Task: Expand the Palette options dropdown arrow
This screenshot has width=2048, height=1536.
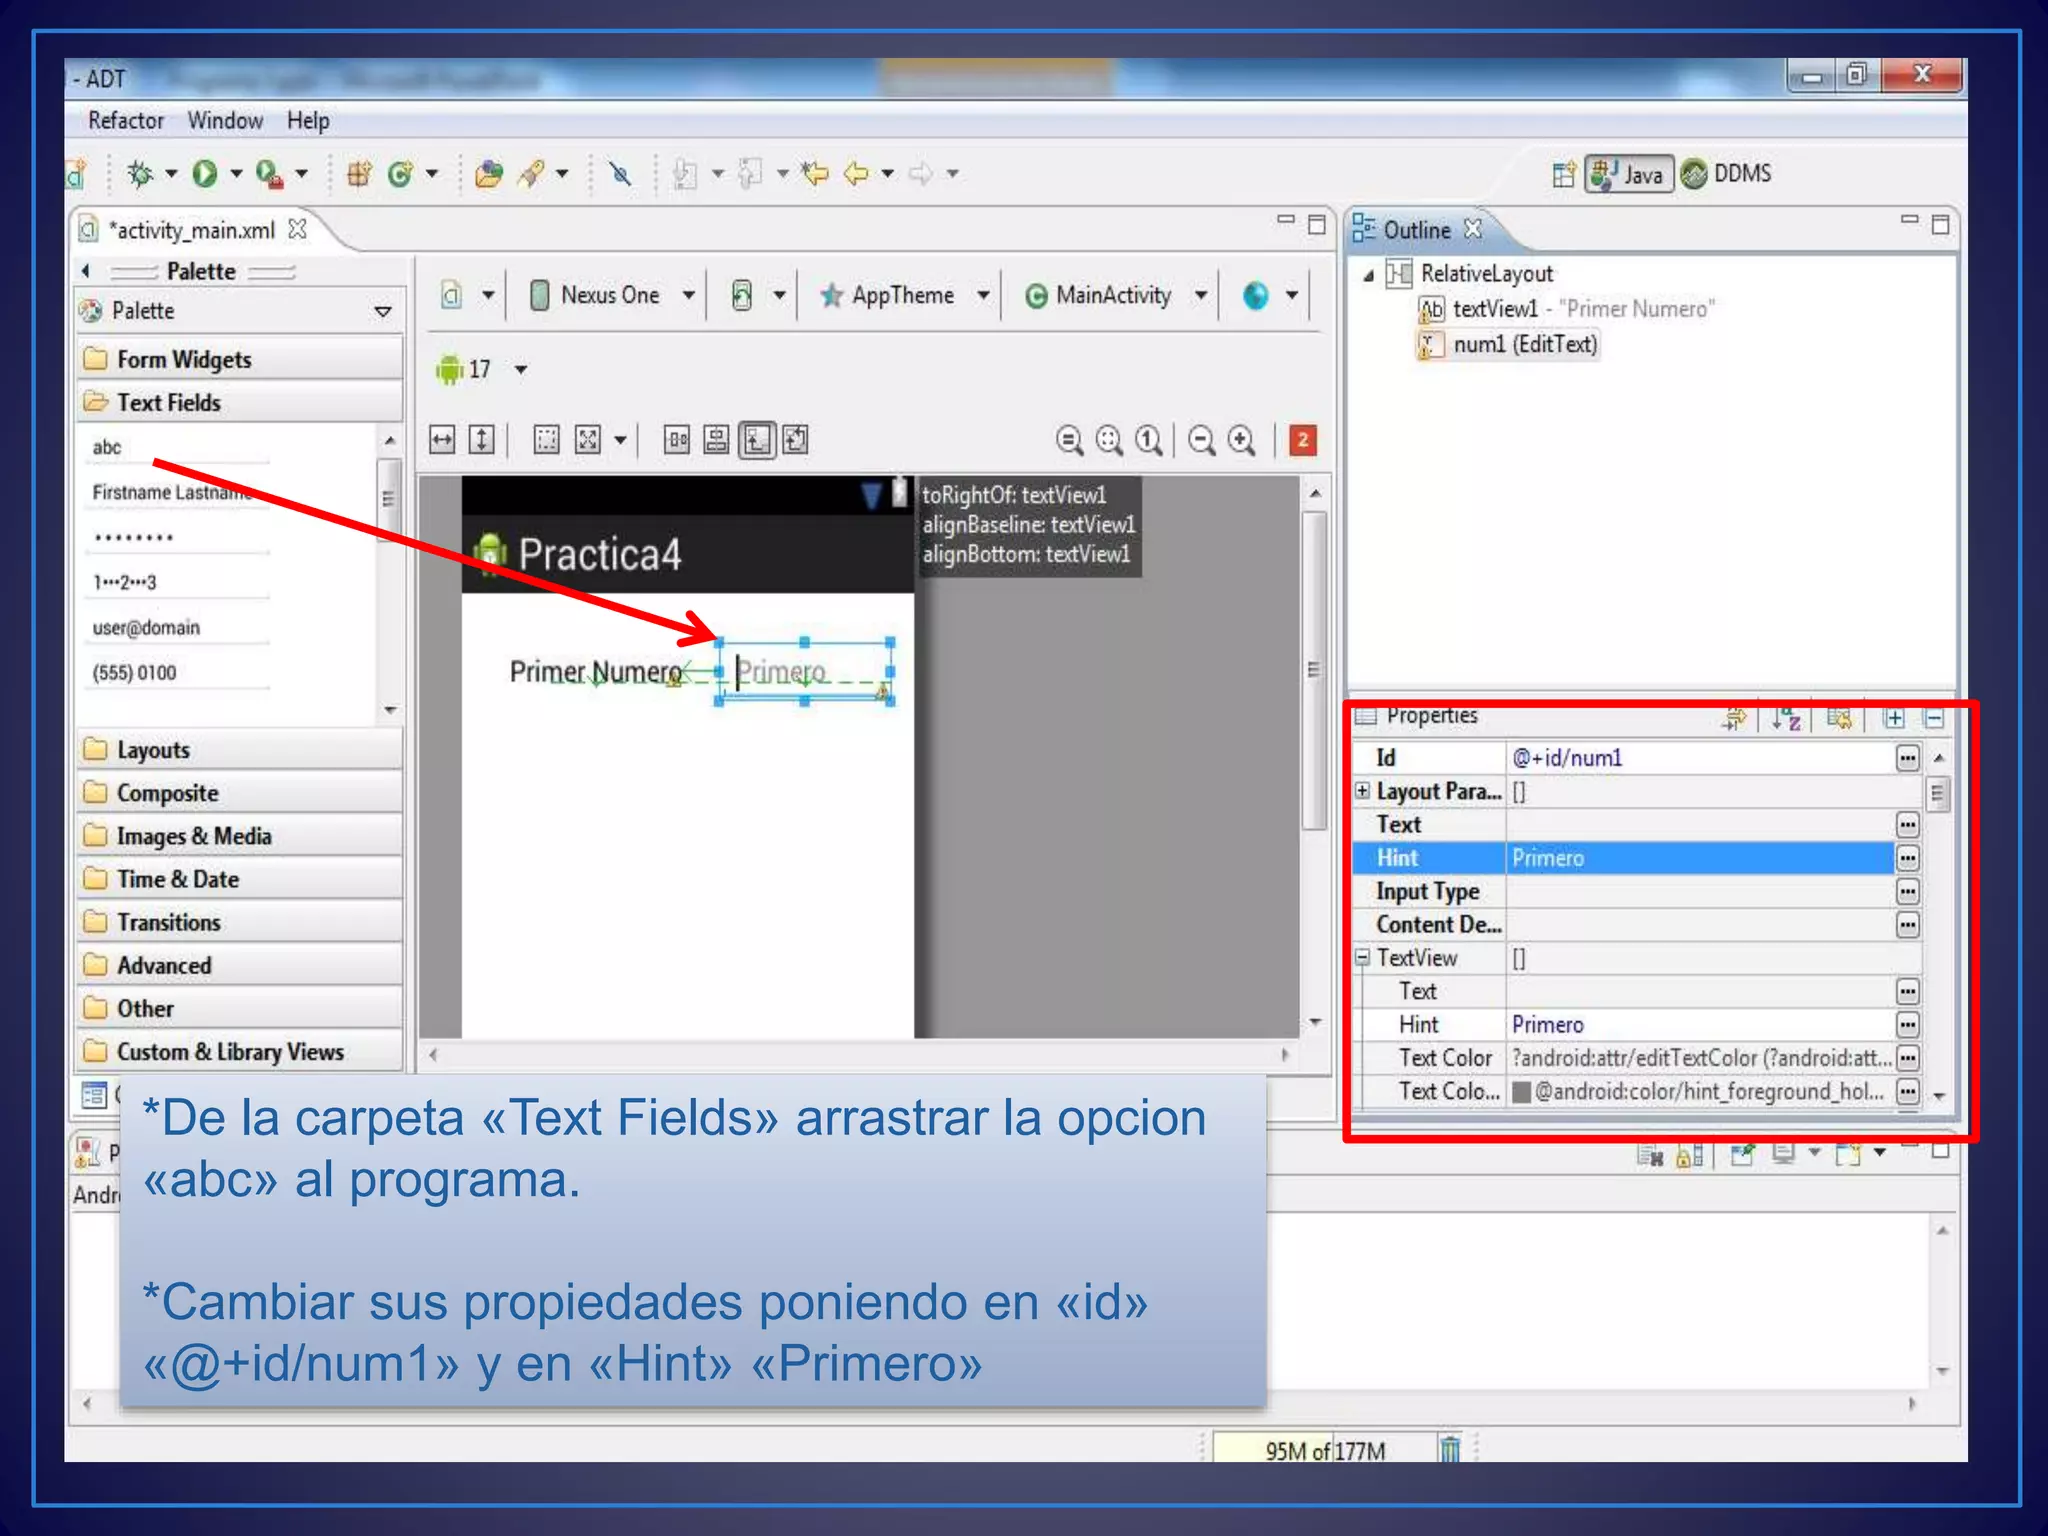Action: coord(382,312)
